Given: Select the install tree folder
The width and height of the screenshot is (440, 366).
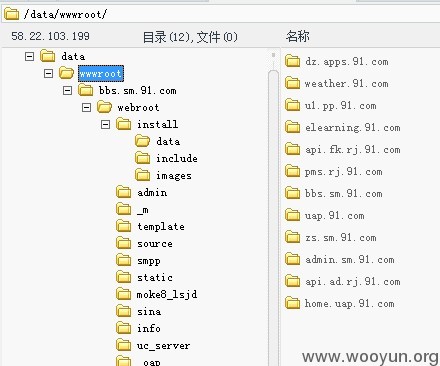Looking at the screenshot, I should [x=157, y=124].
